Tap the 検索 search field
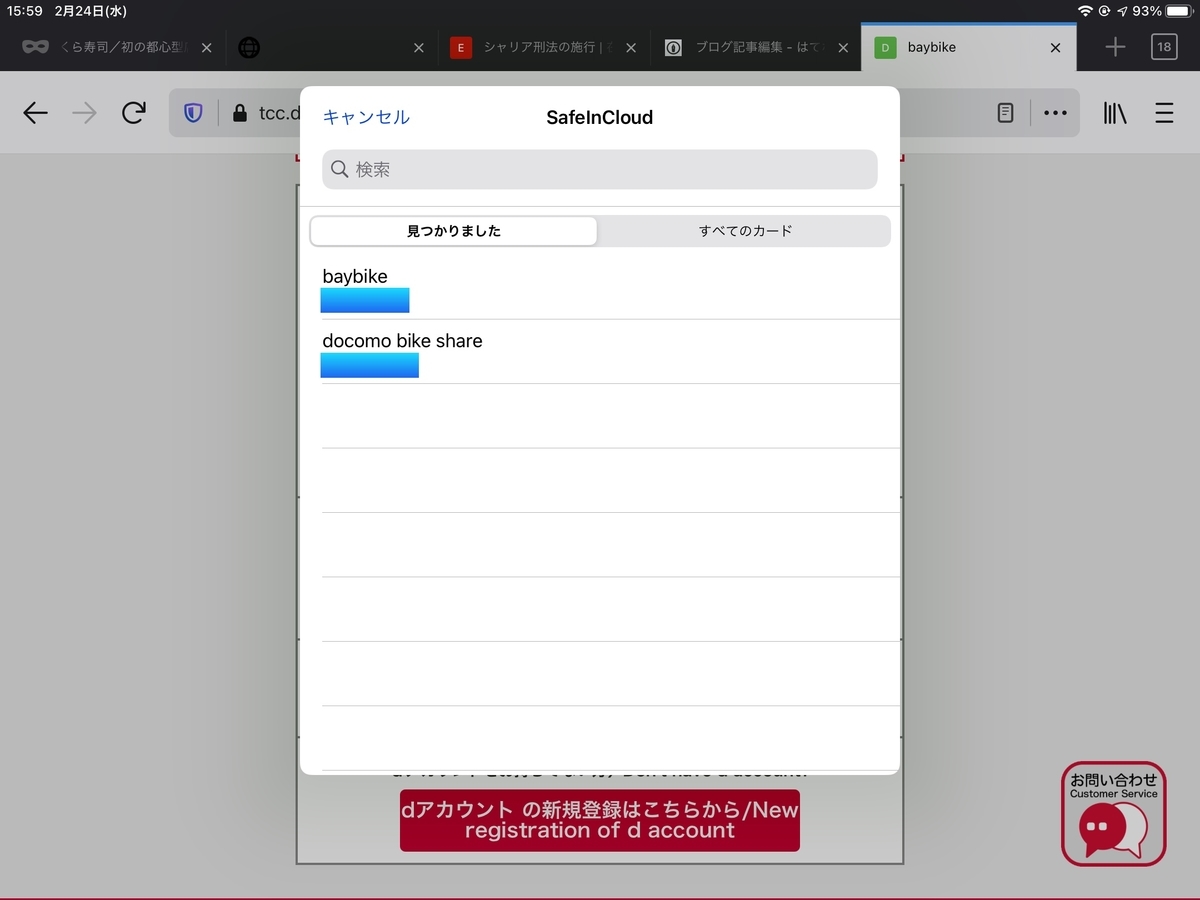This screenshot has height=900, width=1200. (x=600, y=169)
